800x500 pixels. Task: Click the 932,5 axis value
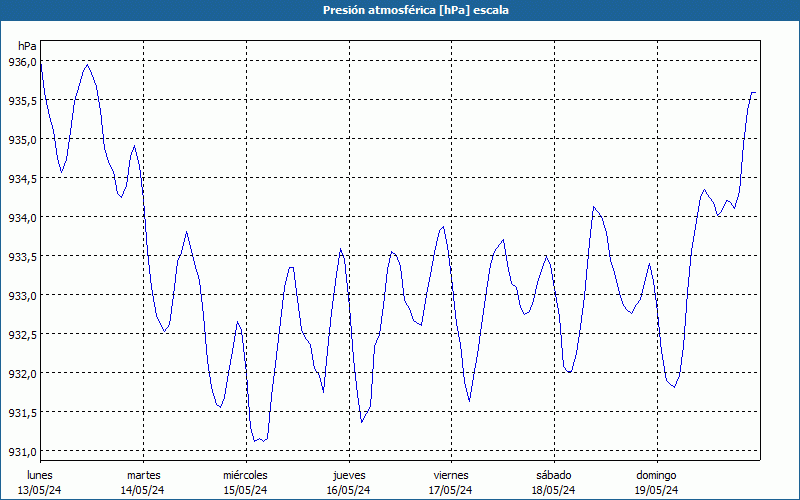(22, 335)
